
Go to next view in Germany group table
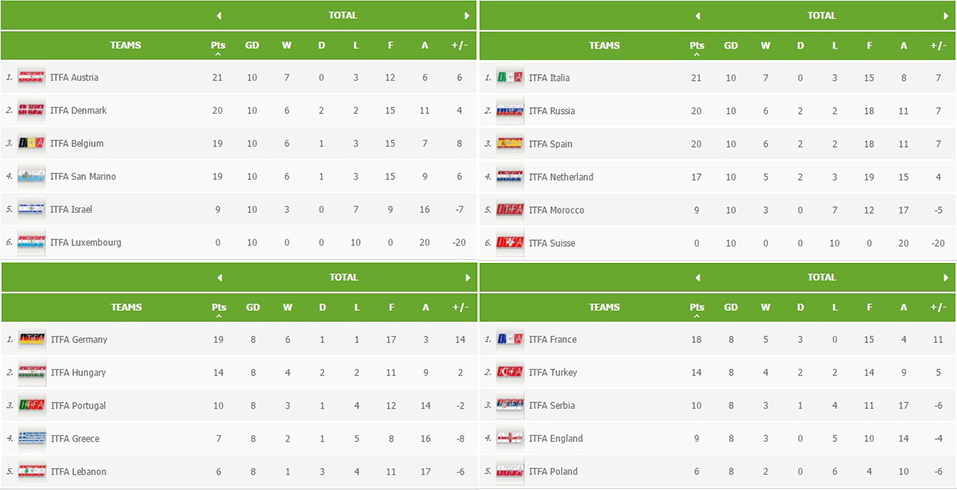(x=467, y=277)
